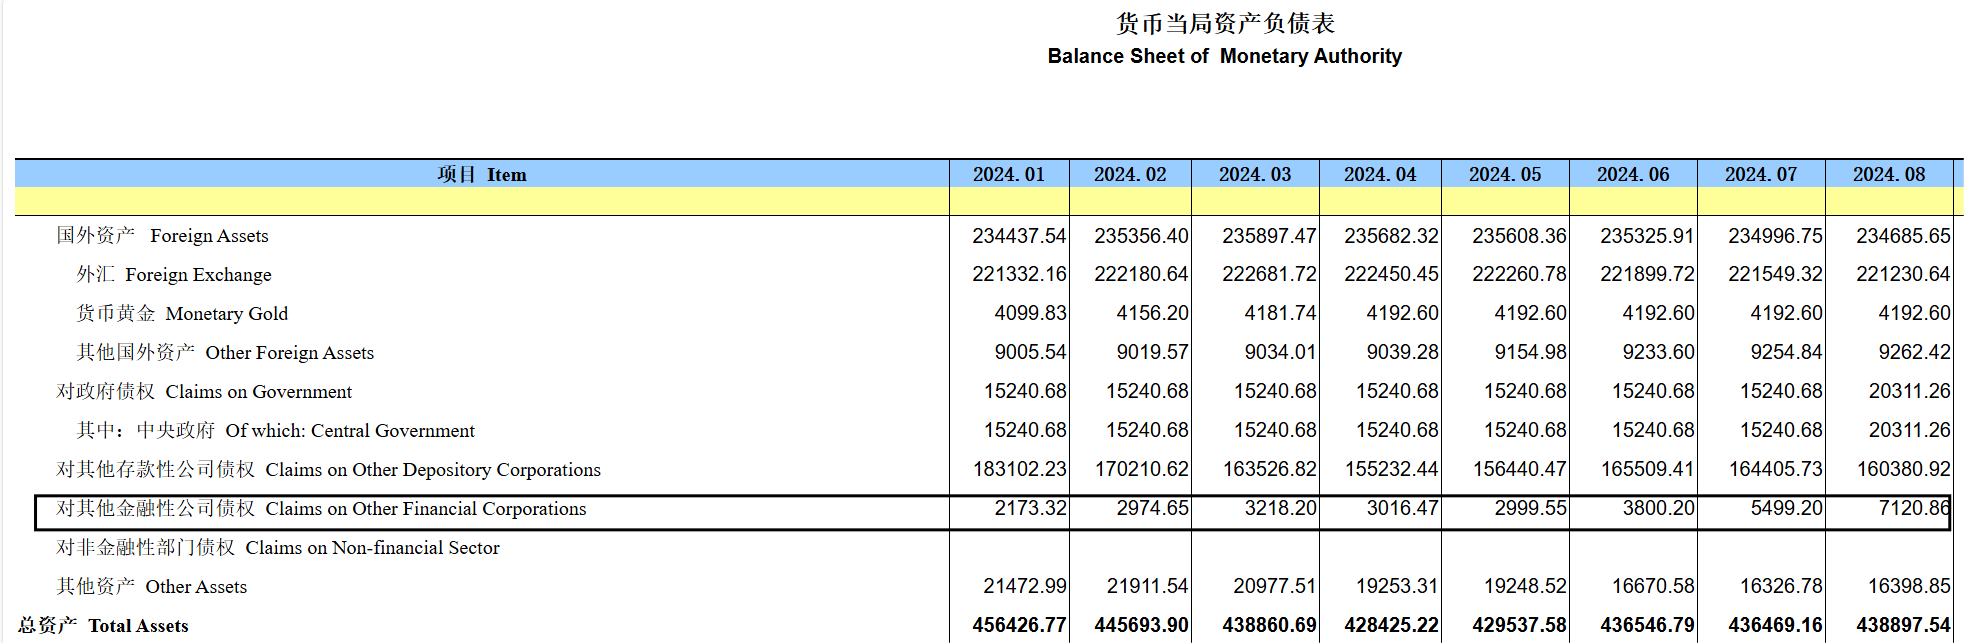Select Foreign Exchange value 221332.16
This screenshot has width=1964, height=643.
tap(1019, 274)
